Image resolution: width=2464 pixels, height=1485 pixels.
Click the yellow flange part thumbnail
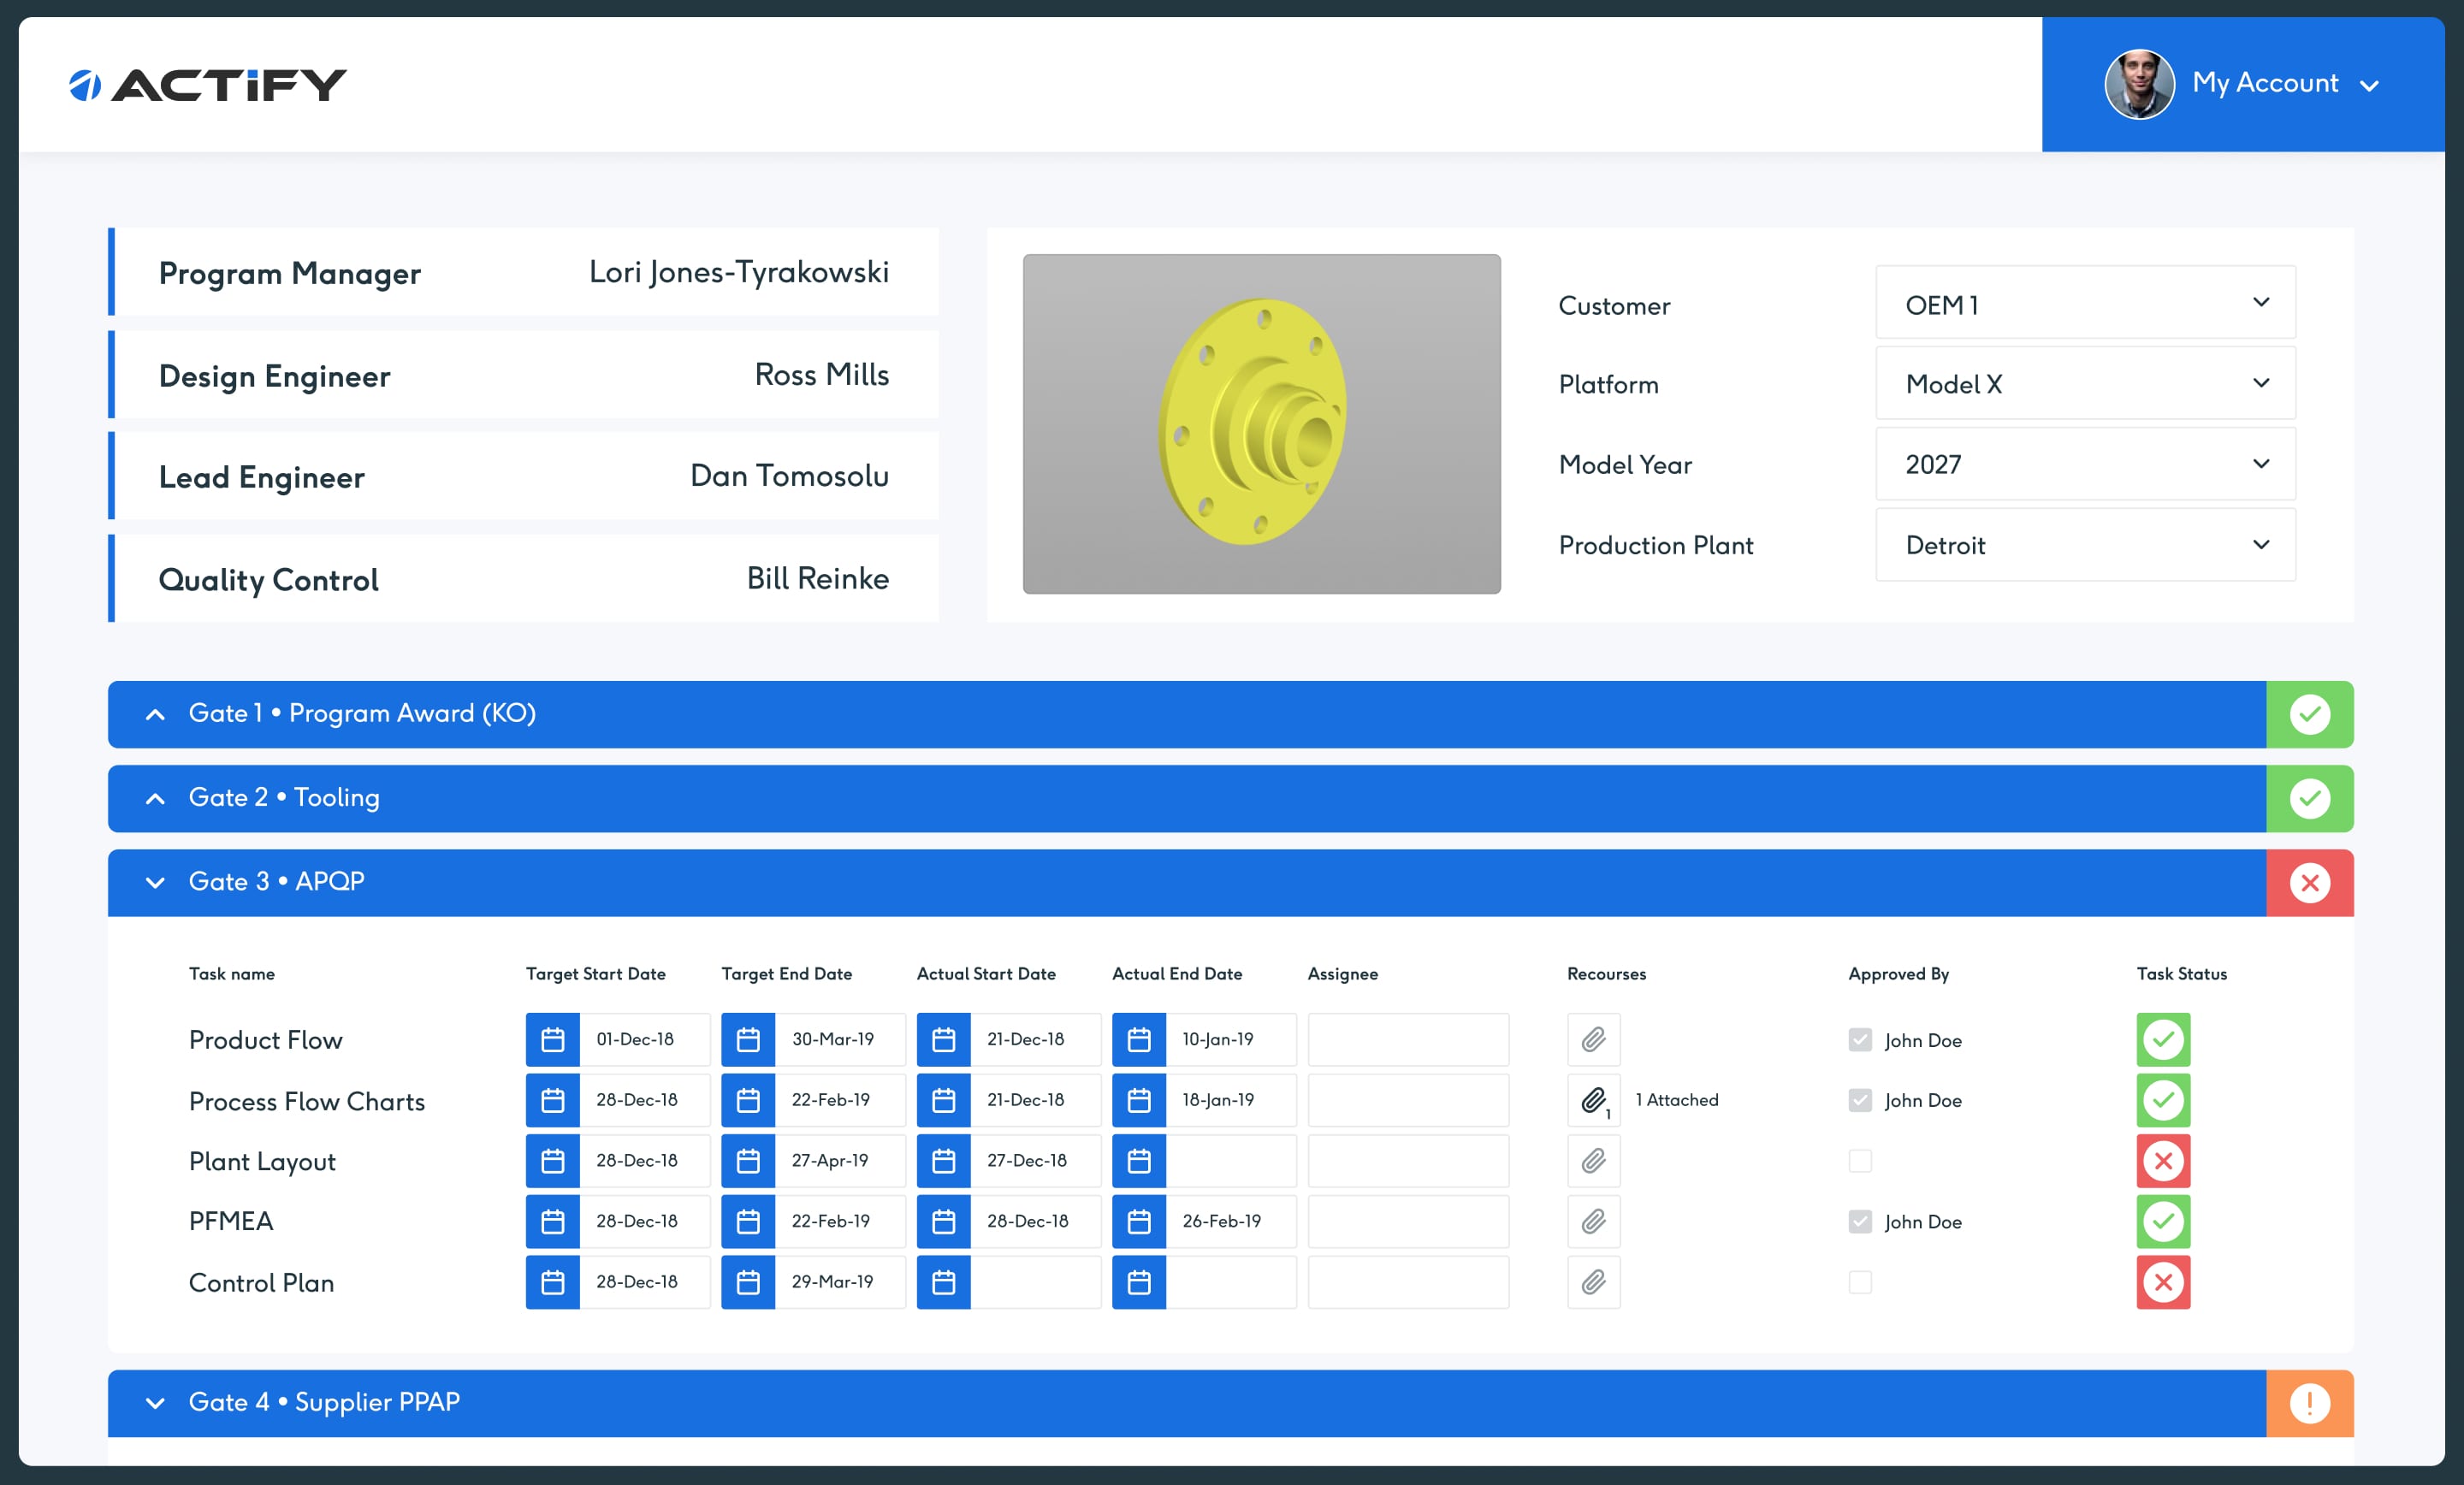click(x=1260, y=424)
